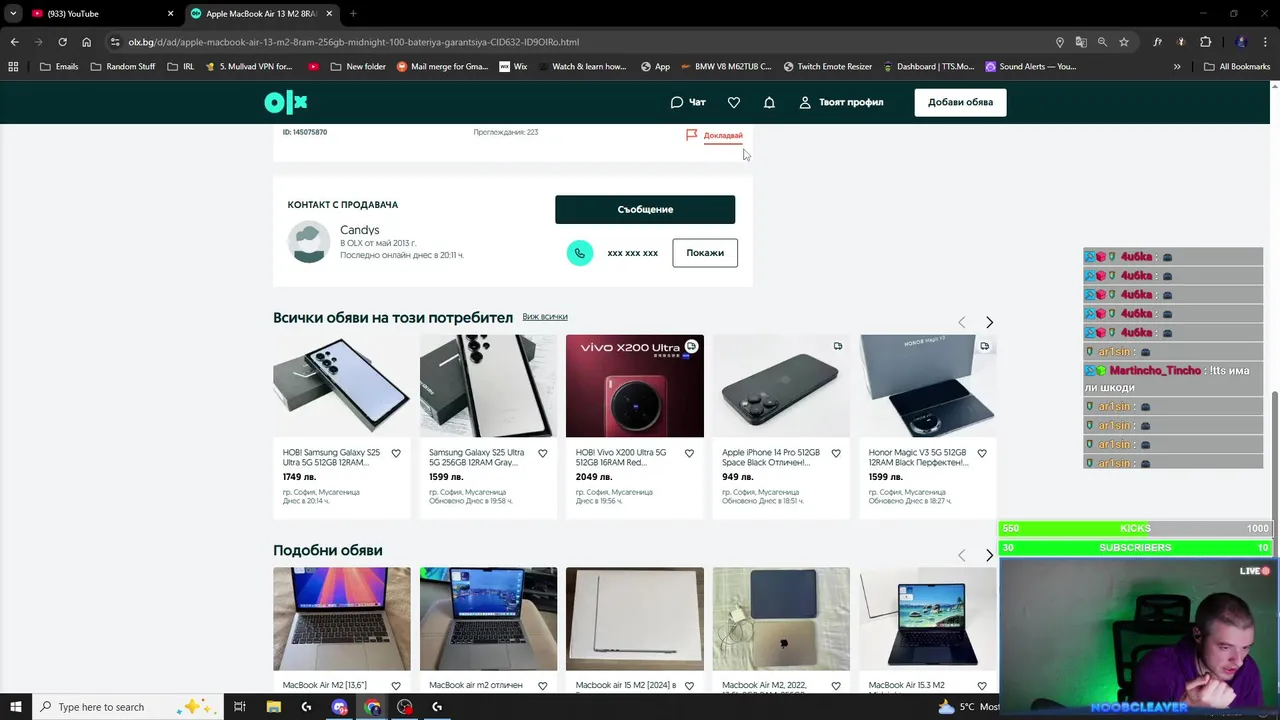Select the Apple MacBook Air OLX tab
Viewport: 1280px width, 720px height.
click(260, 14)
